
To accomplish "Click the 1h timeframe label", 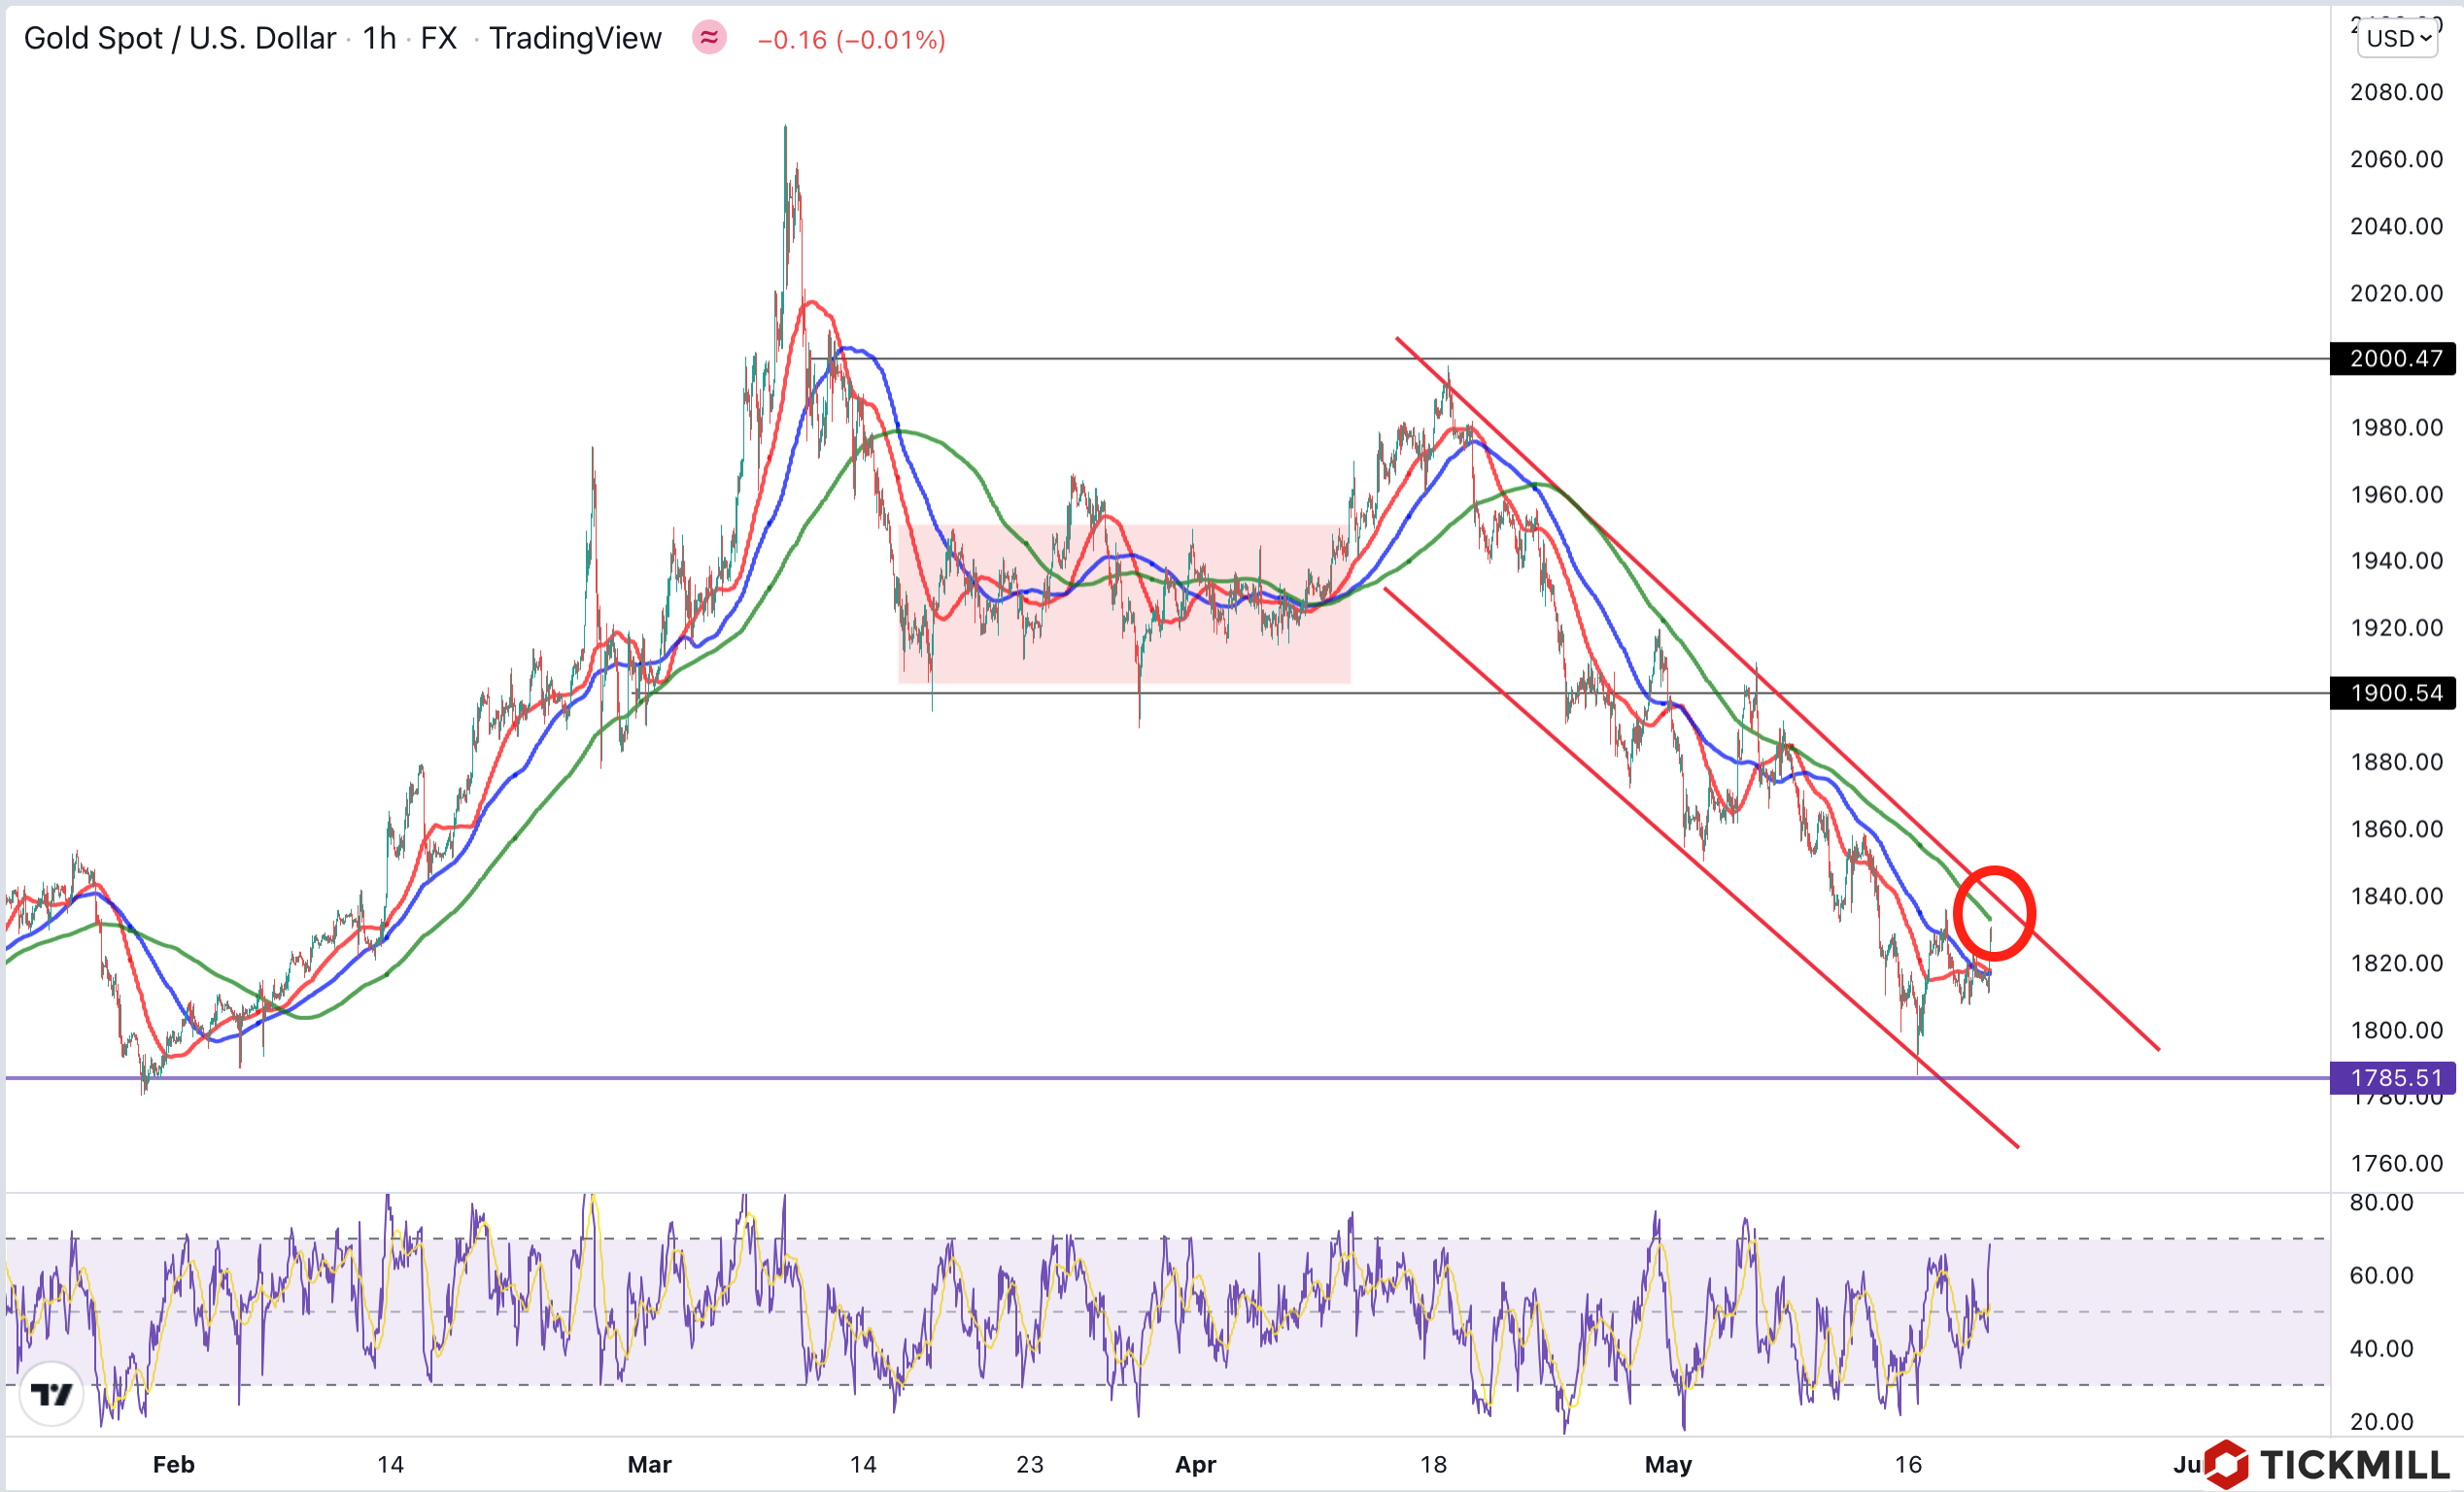I will [x=379, y=38].
